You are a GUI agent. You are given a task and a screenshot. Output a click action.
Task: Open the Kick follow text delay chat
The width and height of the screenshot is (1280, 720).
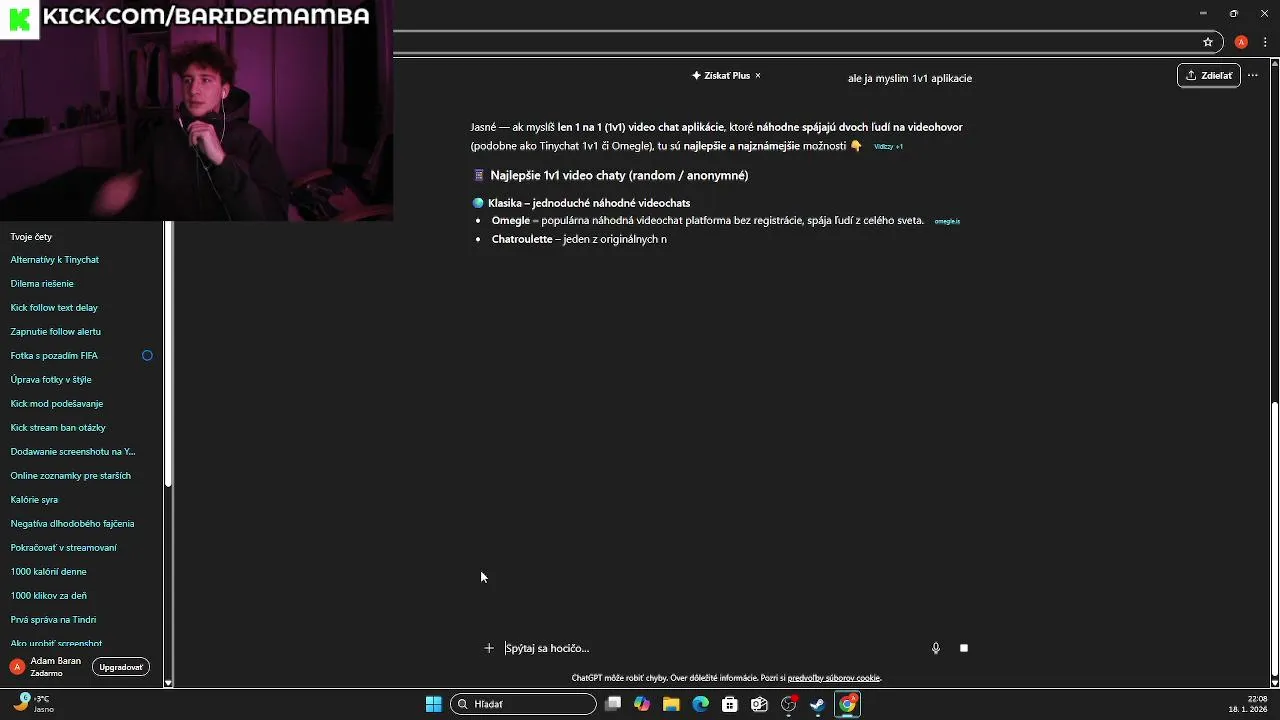click(54, 308)
